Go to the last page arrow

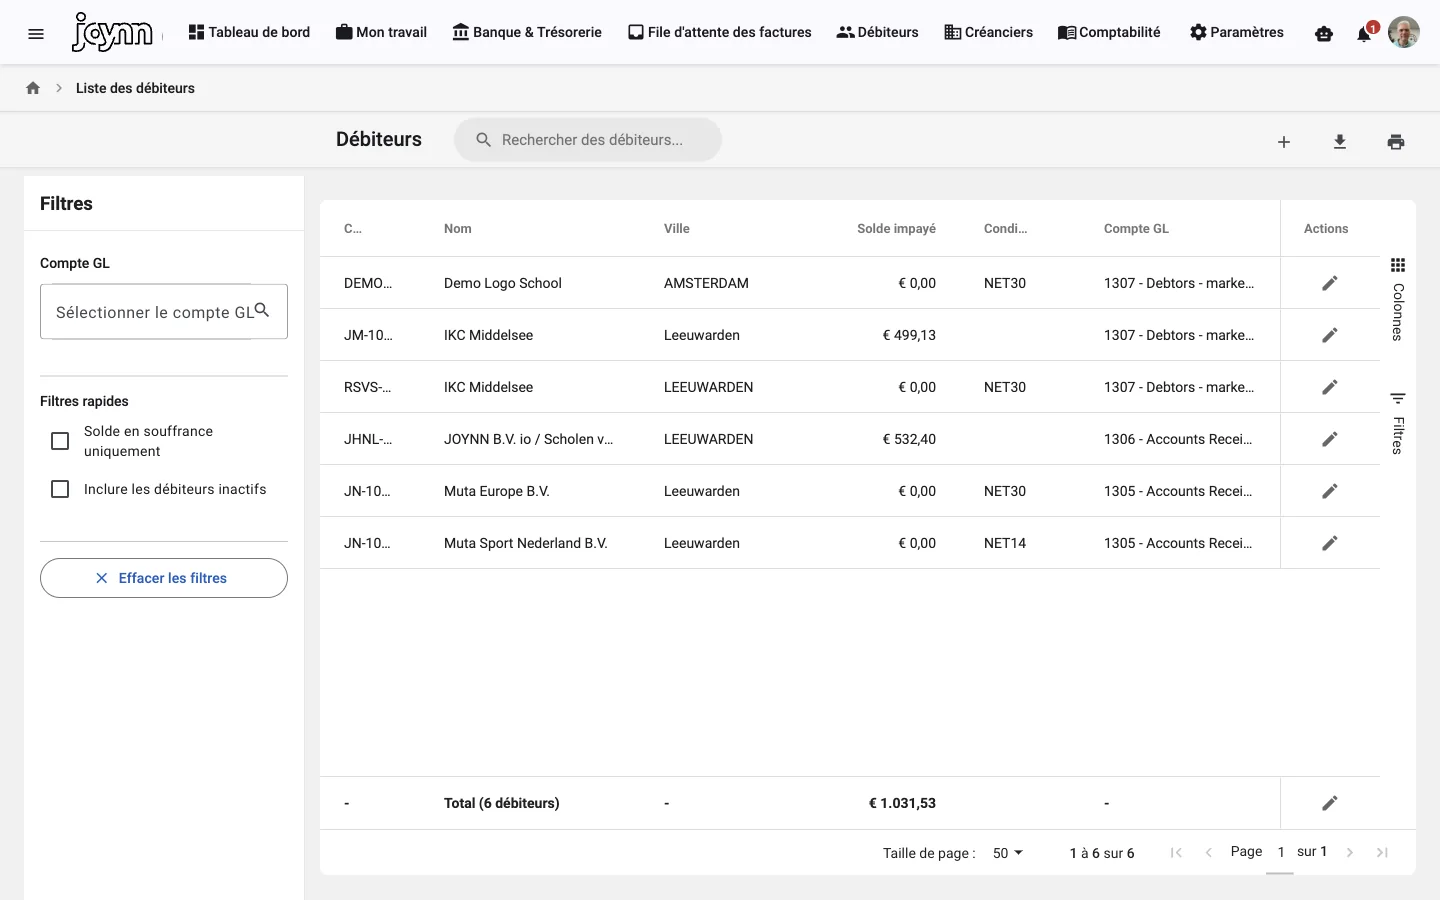click(x=1382, y=853)
